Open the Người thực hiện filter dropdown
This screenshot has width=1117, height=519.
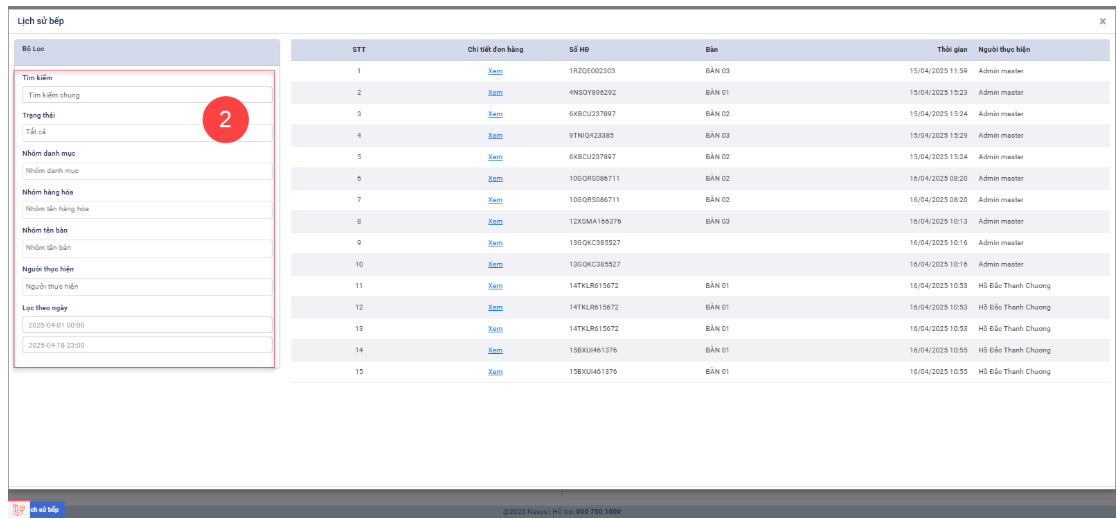coord(147,286)
